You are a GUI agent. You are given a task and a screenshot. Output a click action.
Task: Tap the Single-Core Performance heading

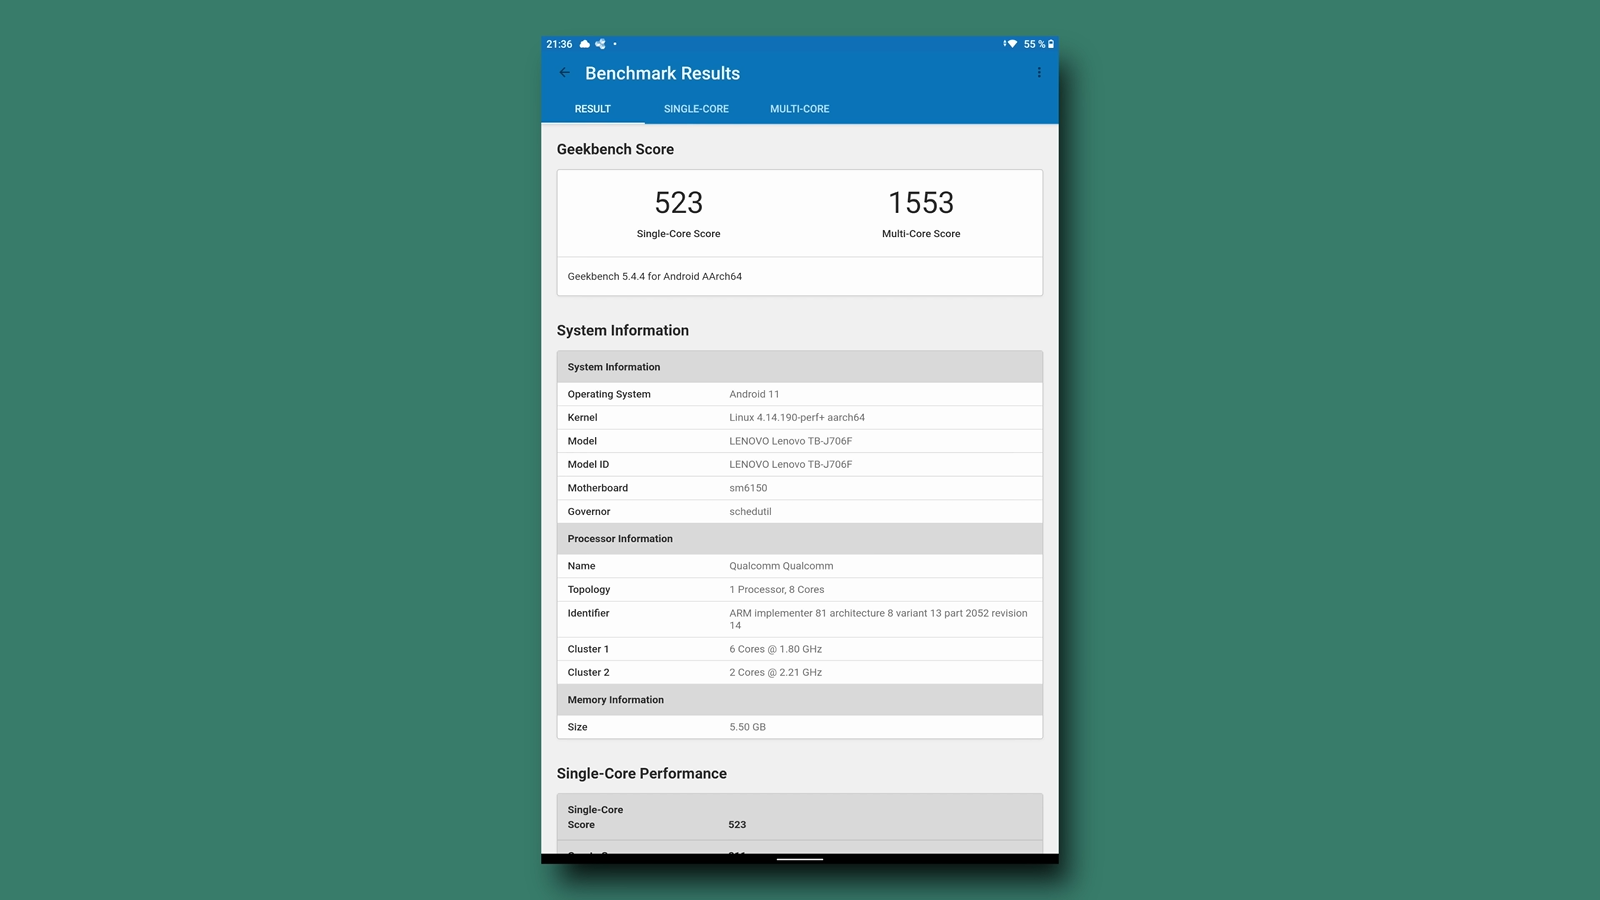click(x=642, y=774)
